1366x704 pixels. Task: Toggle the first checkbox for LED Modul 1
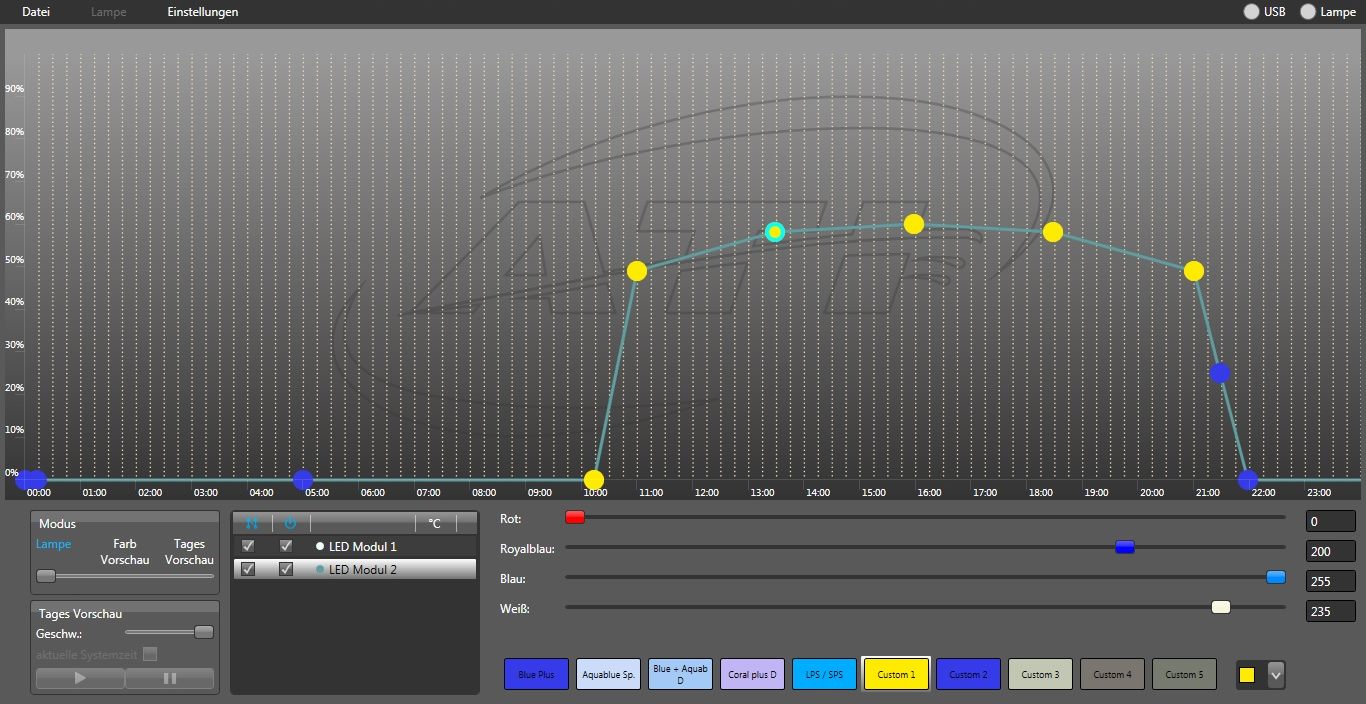[248, 546]
